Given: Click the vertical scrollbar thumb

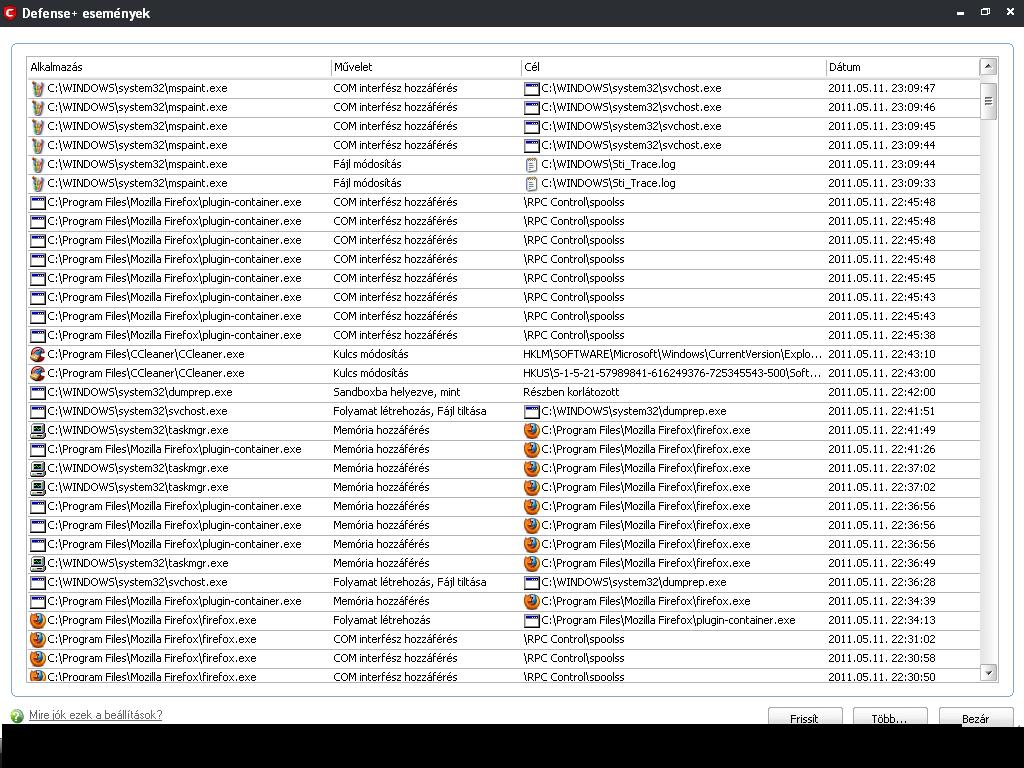Looking at the screenshot, I should [988, 101].
